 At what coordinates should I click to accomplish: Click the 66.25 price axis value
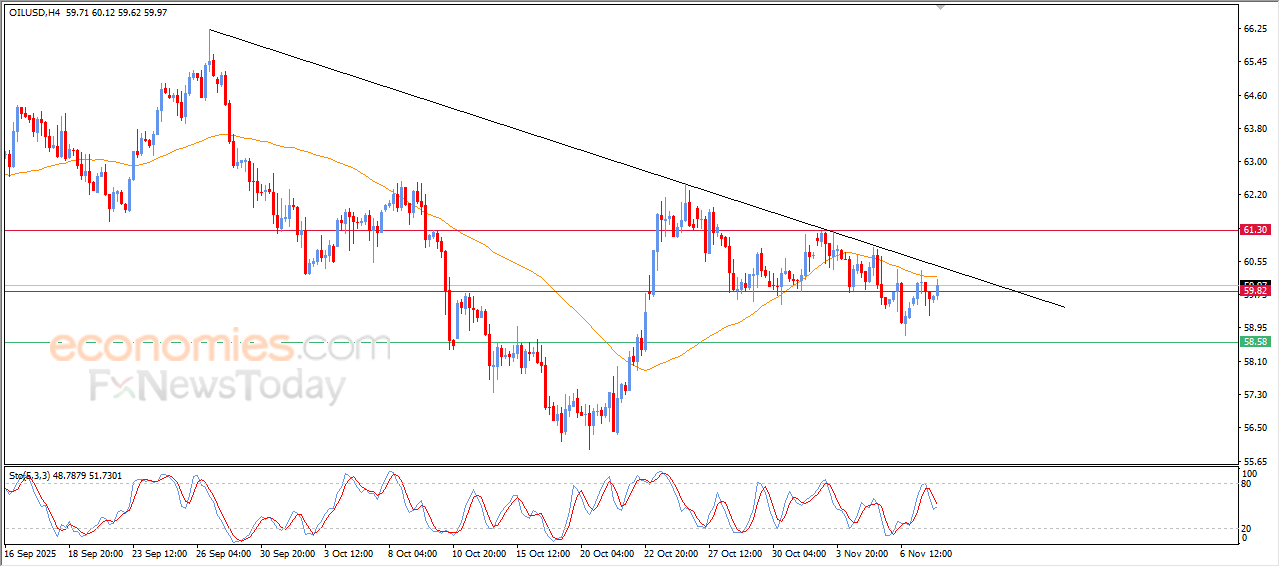tap(1254, 30)
